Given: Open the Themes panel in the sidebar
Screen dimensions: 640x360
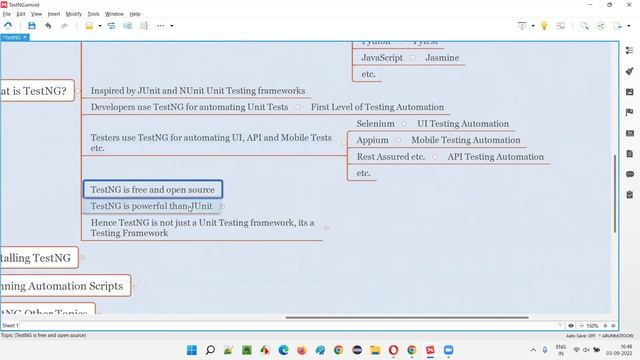Looking at the screenshot, I should click(x=630, y=133).
